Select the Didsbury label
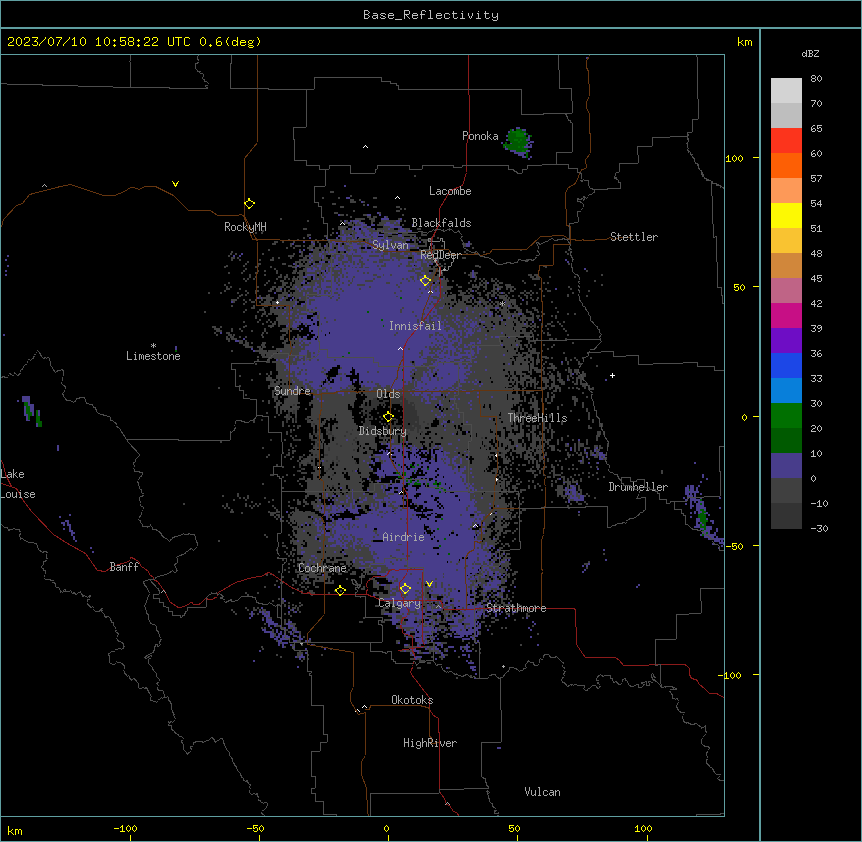Image resolution: width=862 pixels, height=842 pixels. tap(383, 431)
